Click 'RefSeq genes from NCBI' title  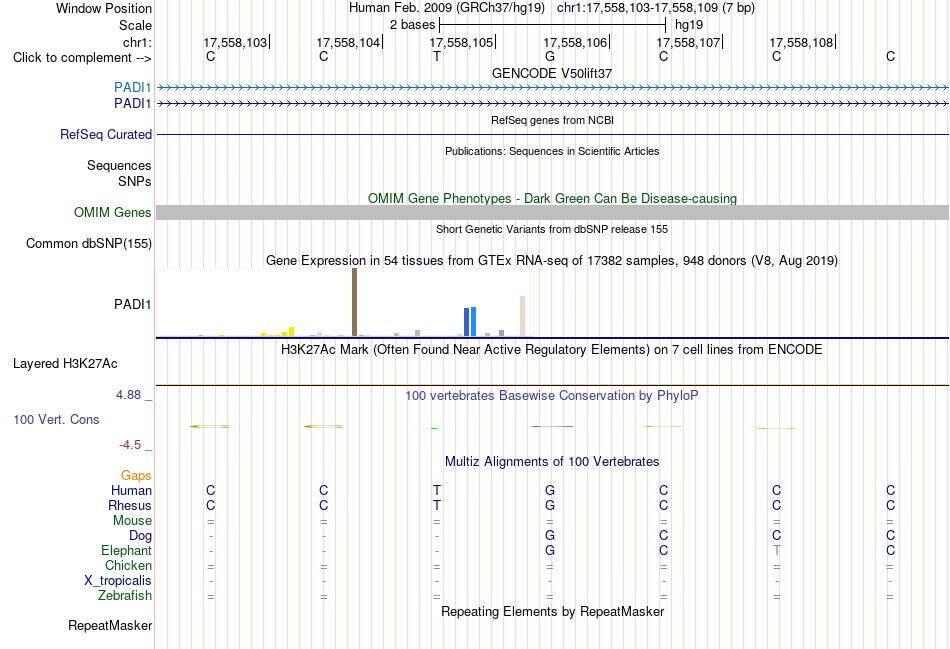552,120
